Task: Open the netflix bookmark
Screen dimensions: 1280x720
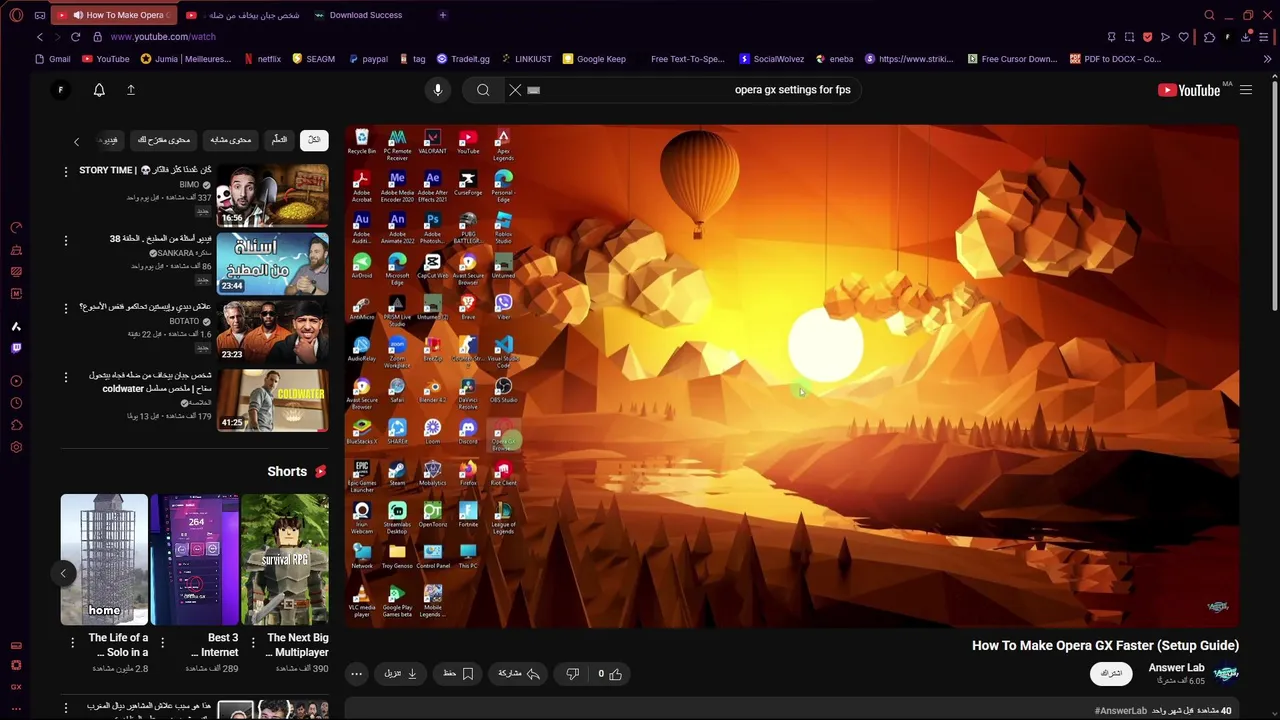Action: [x=262, y=59]
